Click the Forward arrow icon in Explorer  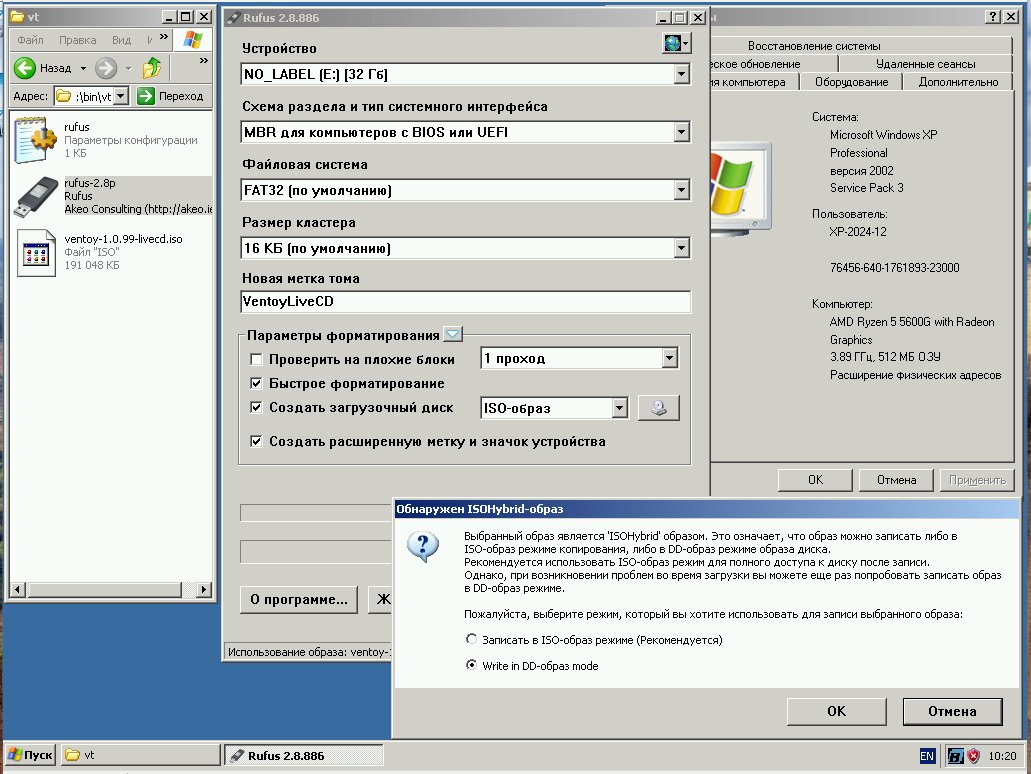(x=106, y=68)
